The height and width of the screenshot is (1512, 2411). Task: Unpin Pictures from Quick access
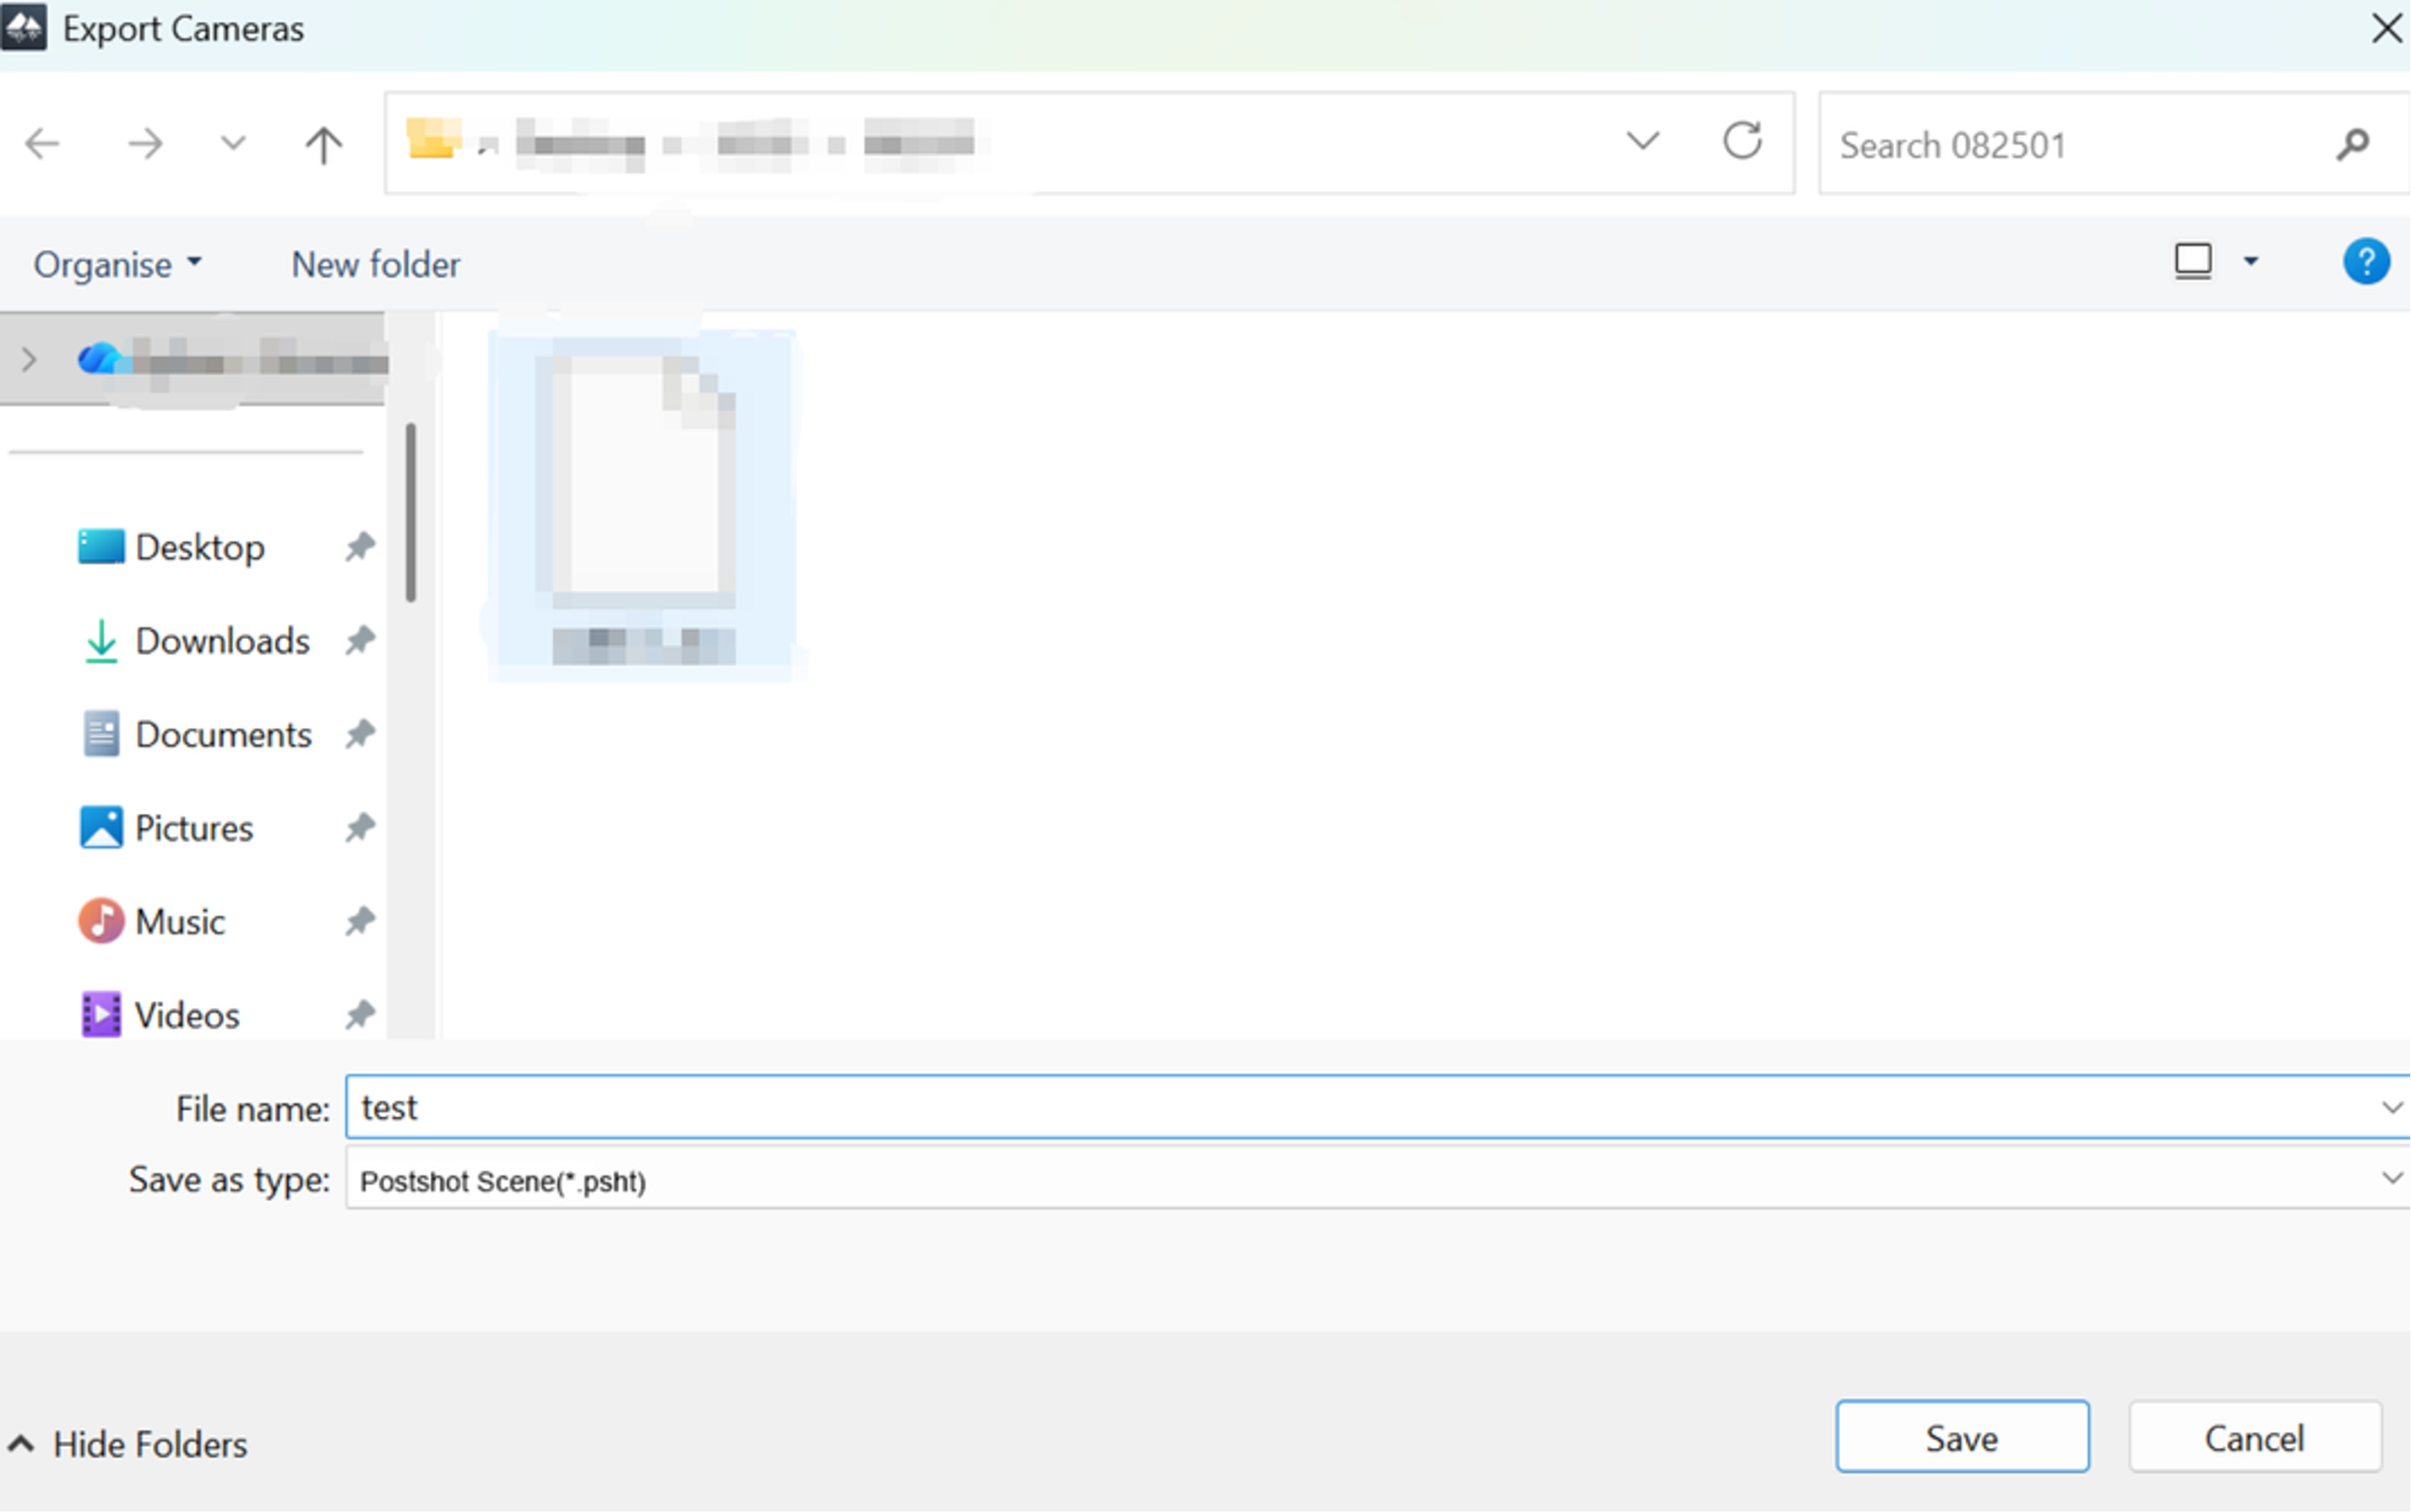click(x=359, y=827)
